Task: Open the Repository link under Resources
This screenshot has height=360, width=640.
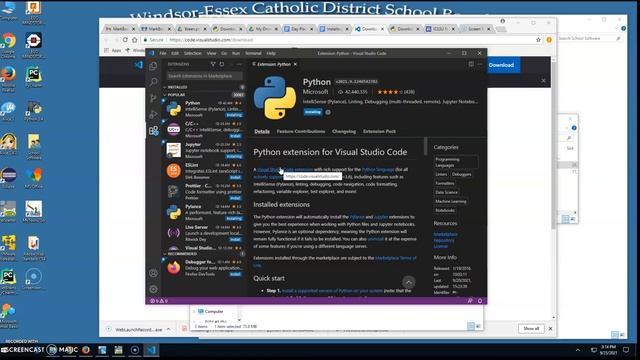Action: [444, 240]
